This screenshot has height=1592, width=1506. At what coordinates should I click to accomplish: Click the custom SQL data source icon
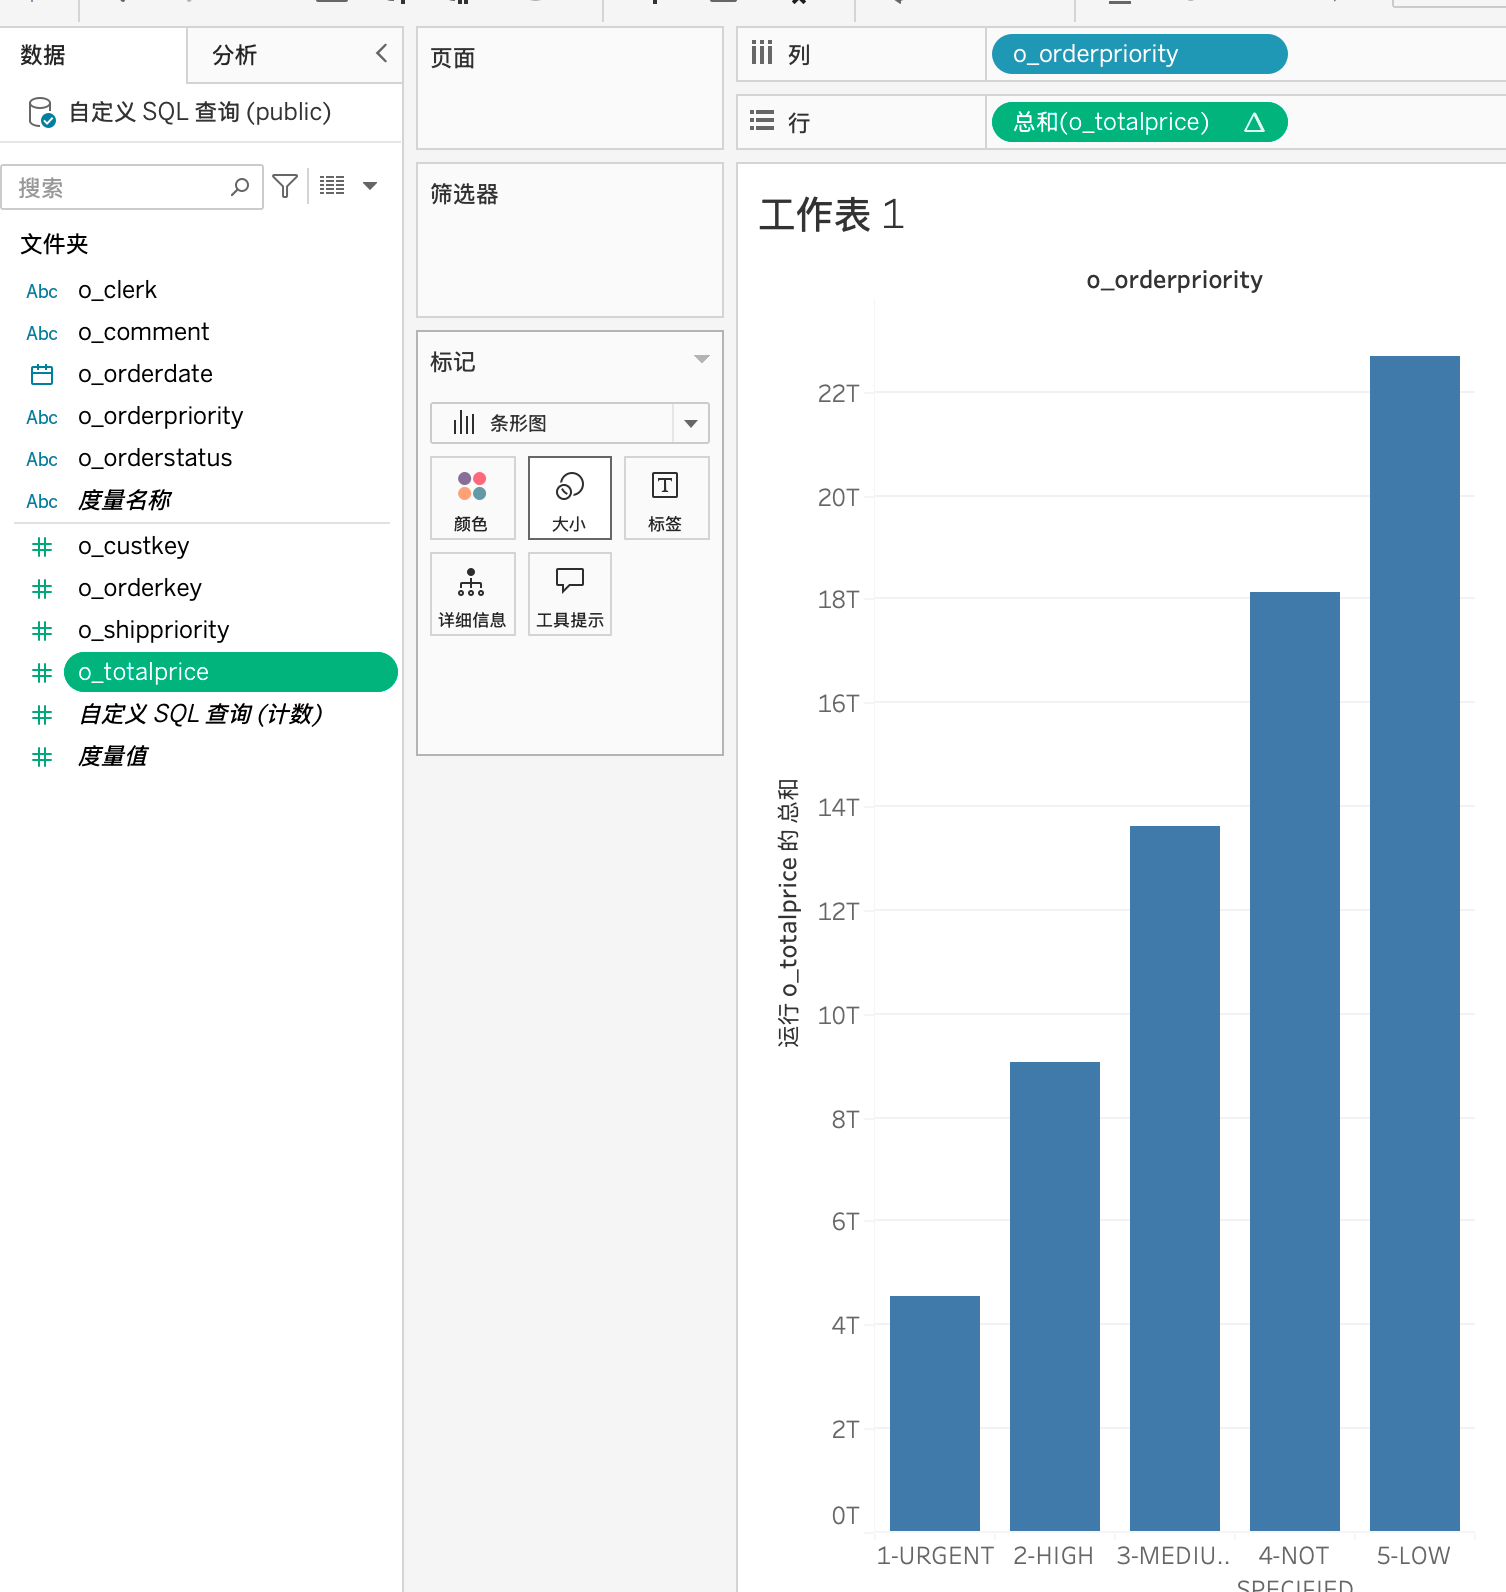coord(41,112)
